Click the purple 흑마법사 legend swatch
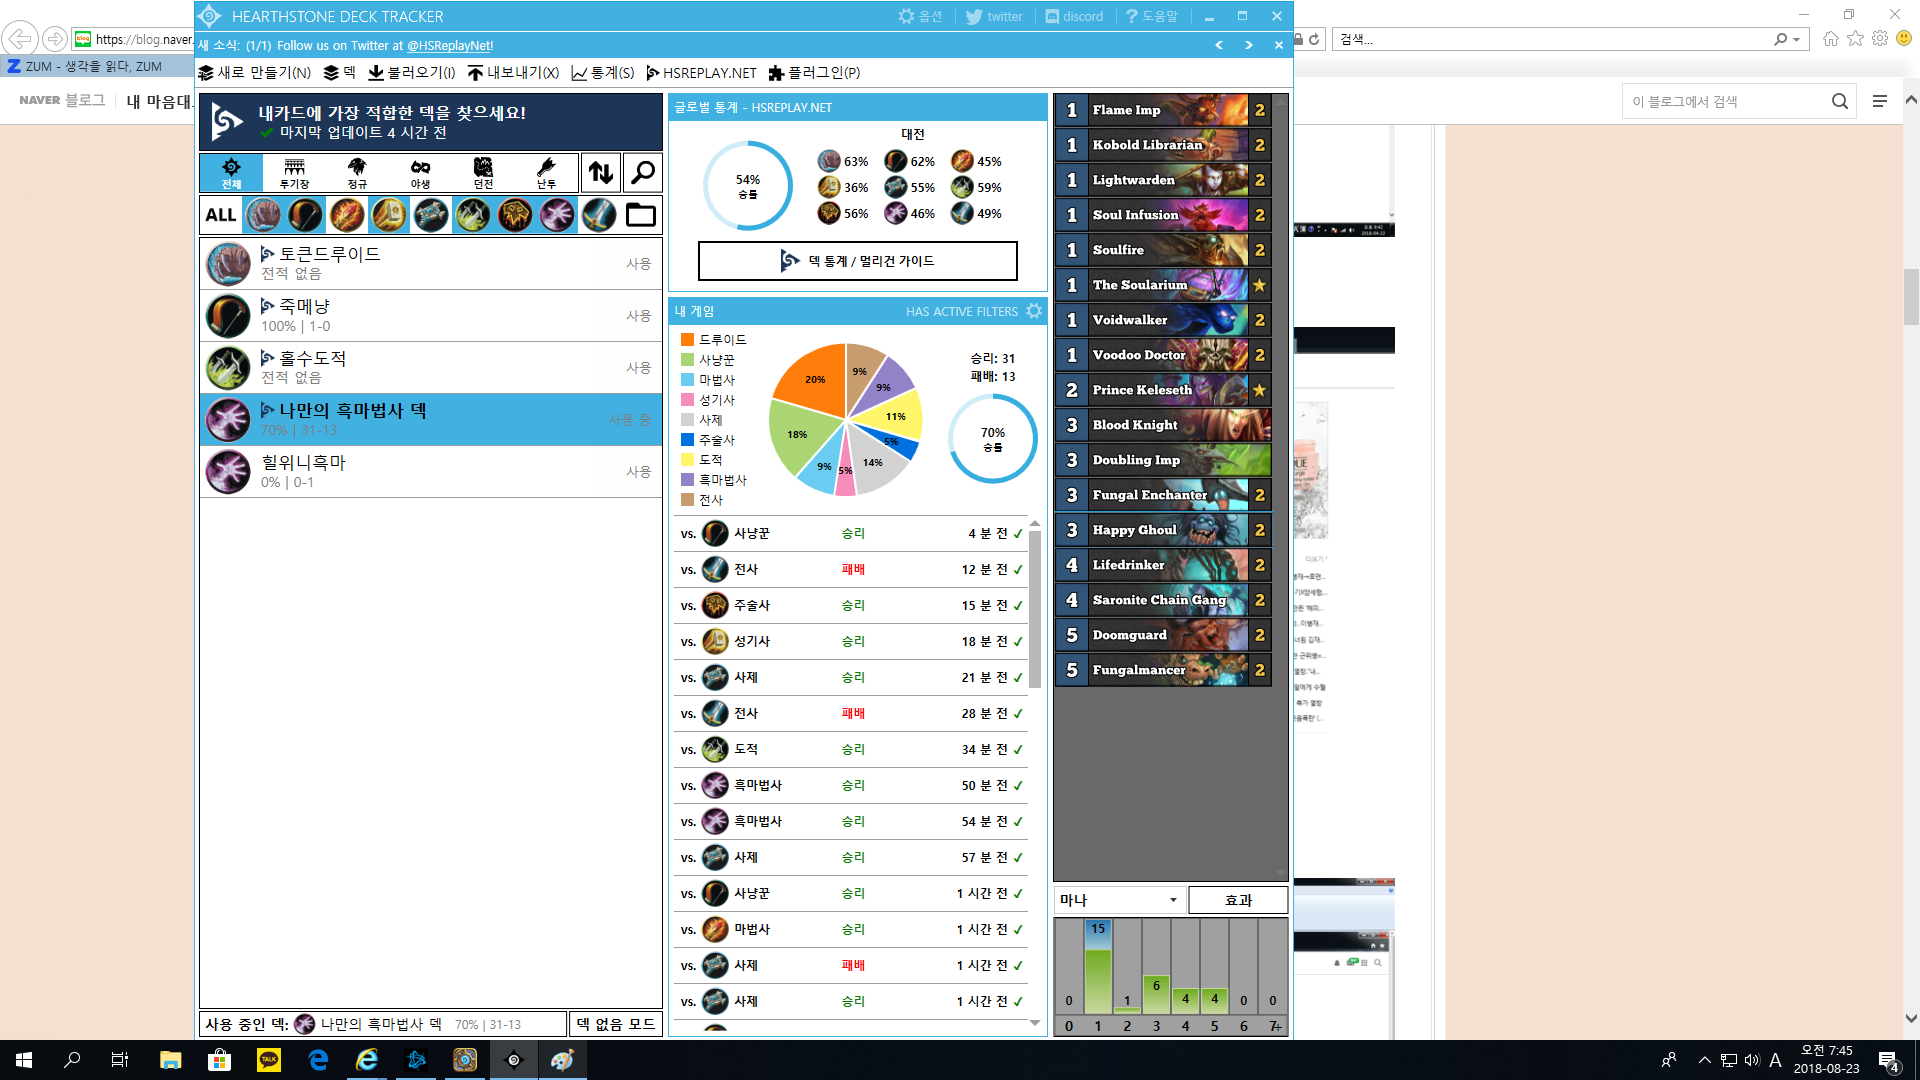The height and width of the screenshot is (1080, 1920). pyautogui.click(x=687, y=480)
